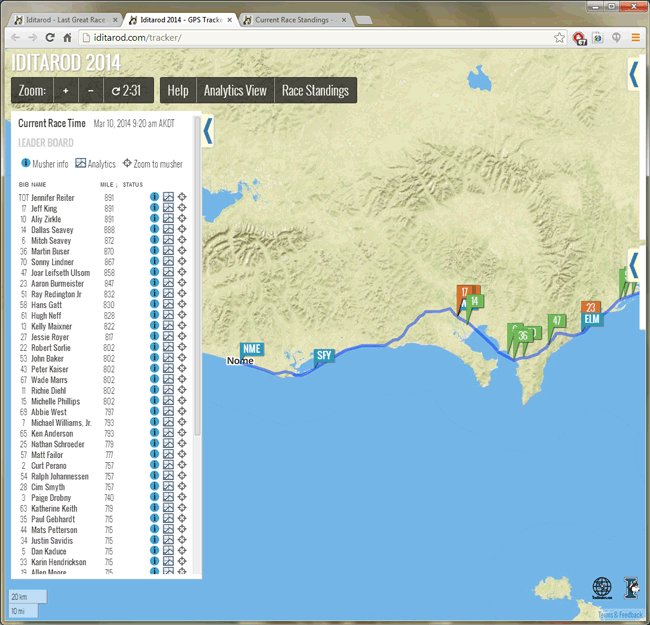Image resolution: width=650 pixels, height=625 pixels.
Task: View analytics for Mitch Seavey
Action: [x=168, y=240]
